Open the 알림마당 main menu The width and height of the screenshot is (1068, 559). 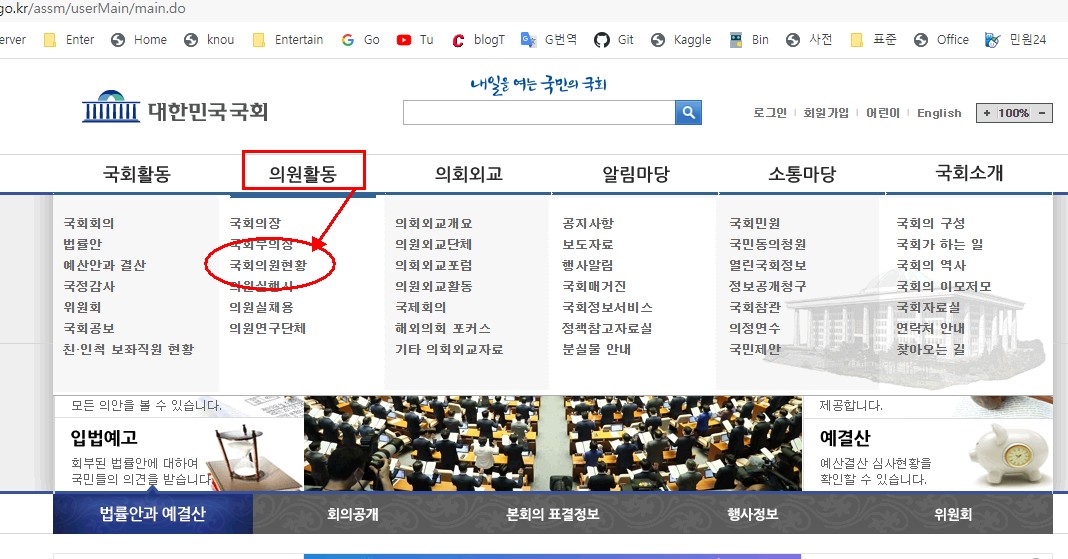[x=635, y=174]
